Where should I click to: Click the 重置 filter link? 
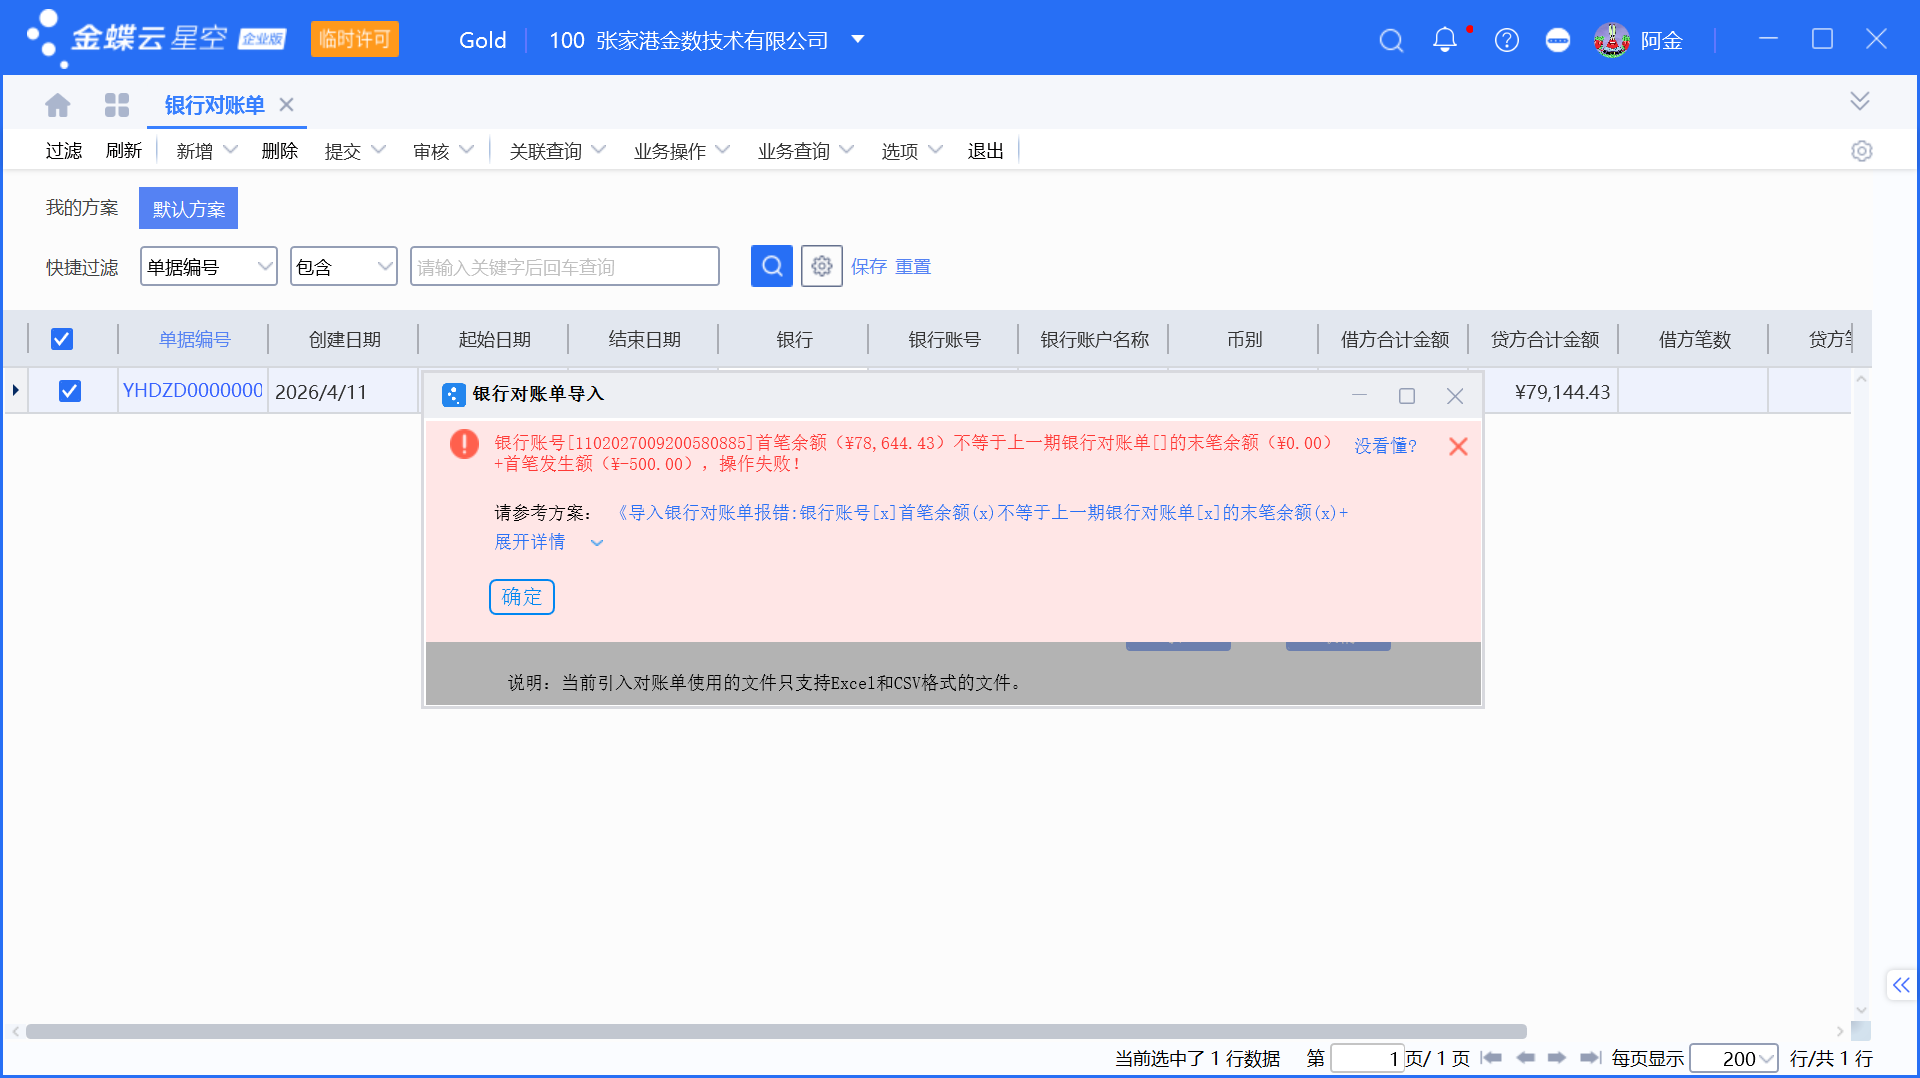[913, 267]
